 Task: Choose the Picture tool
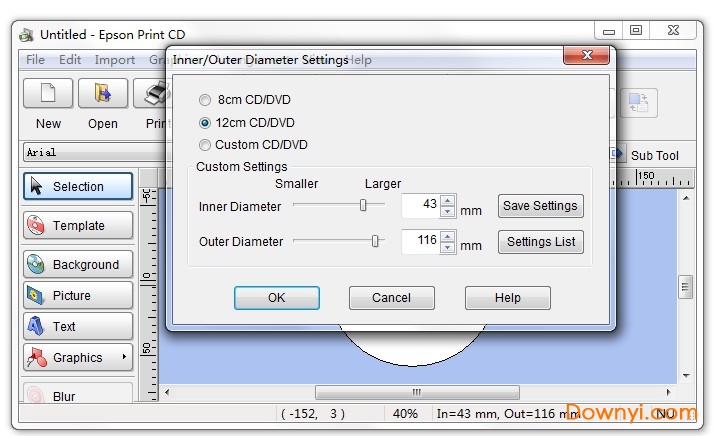[78, 296]
